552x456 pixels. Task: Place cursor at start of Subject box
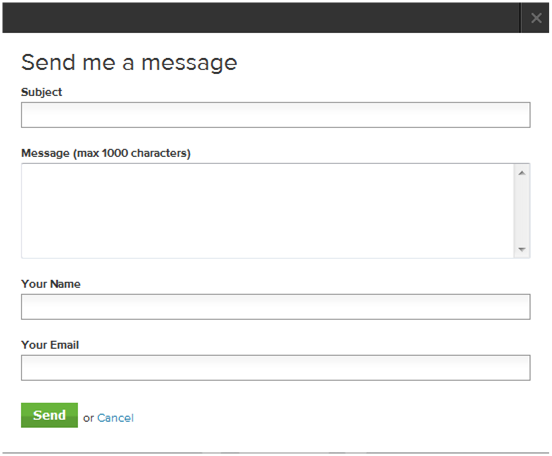pos(25,115)
